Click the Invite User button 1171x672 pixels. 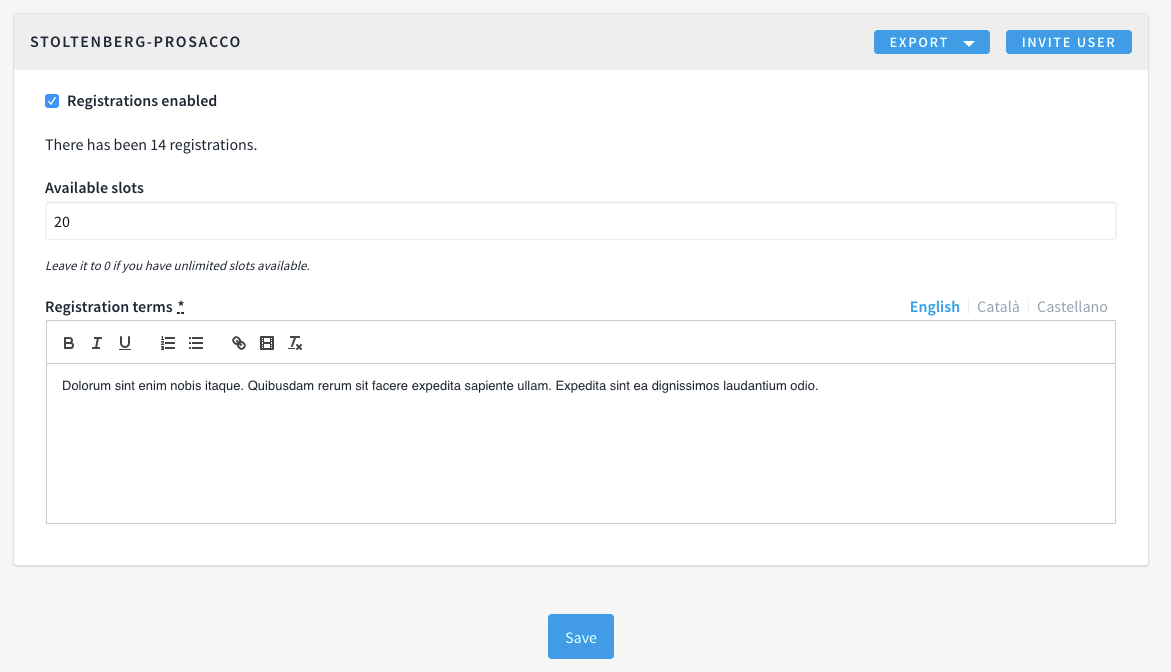coord(1068,42)
